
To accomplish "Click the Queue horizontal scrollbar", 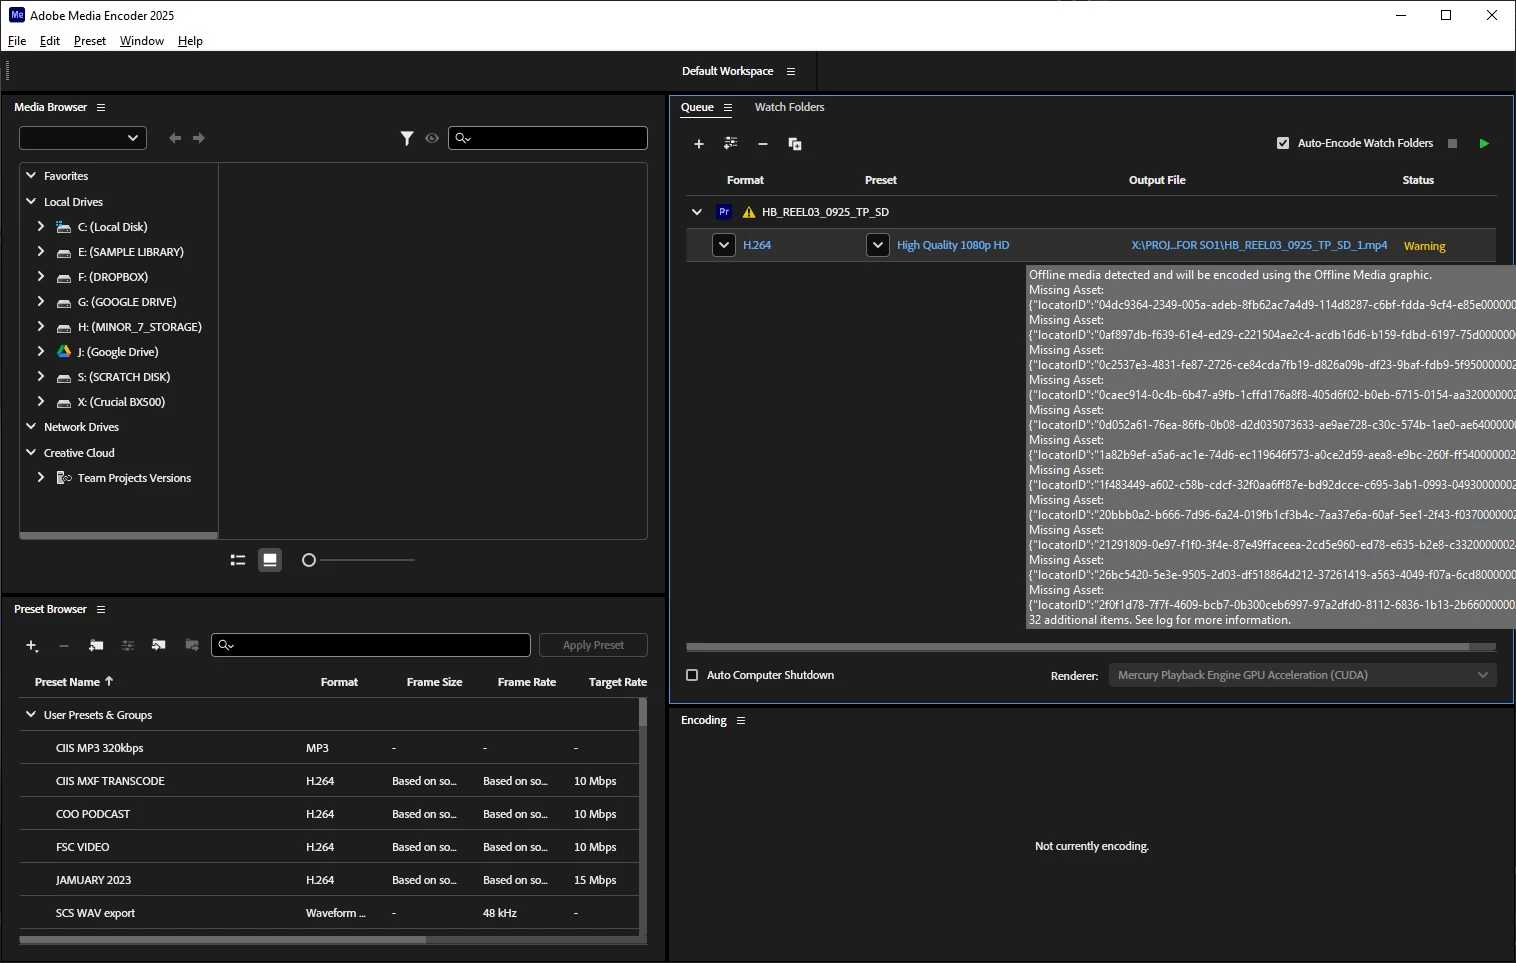I will point(1077,647).
